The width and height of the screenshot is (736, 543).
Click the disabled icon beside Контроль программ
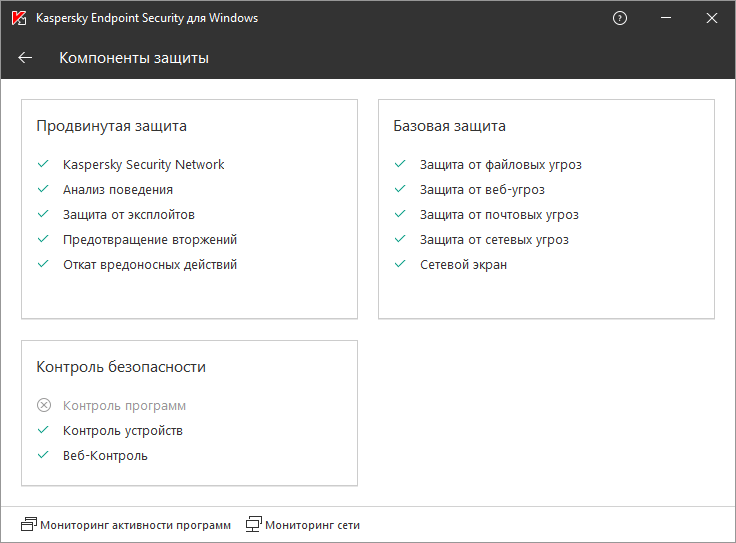coord(43,406)
